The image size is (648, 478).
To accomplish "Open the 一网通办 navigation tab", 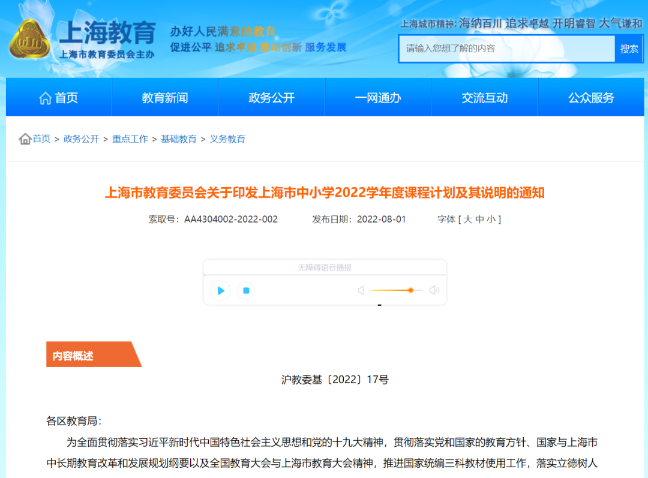I will point(378,98).
